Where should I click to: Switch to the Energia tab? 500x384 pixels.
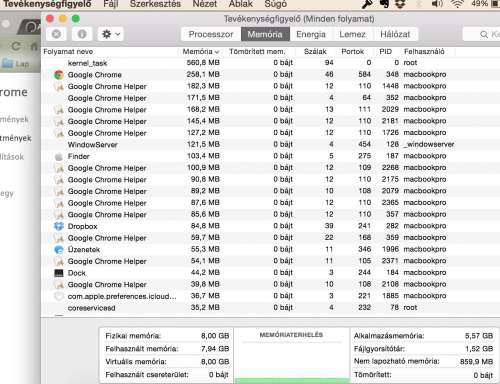click(x=311, y=34)
